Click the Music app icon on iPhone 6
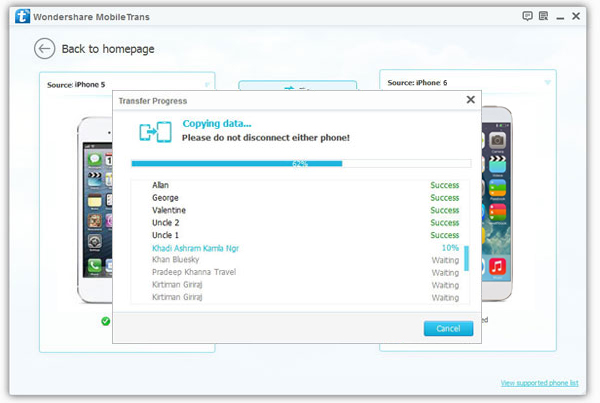The height and width of the screenshot is (403, 600). [x=497, y=266]
